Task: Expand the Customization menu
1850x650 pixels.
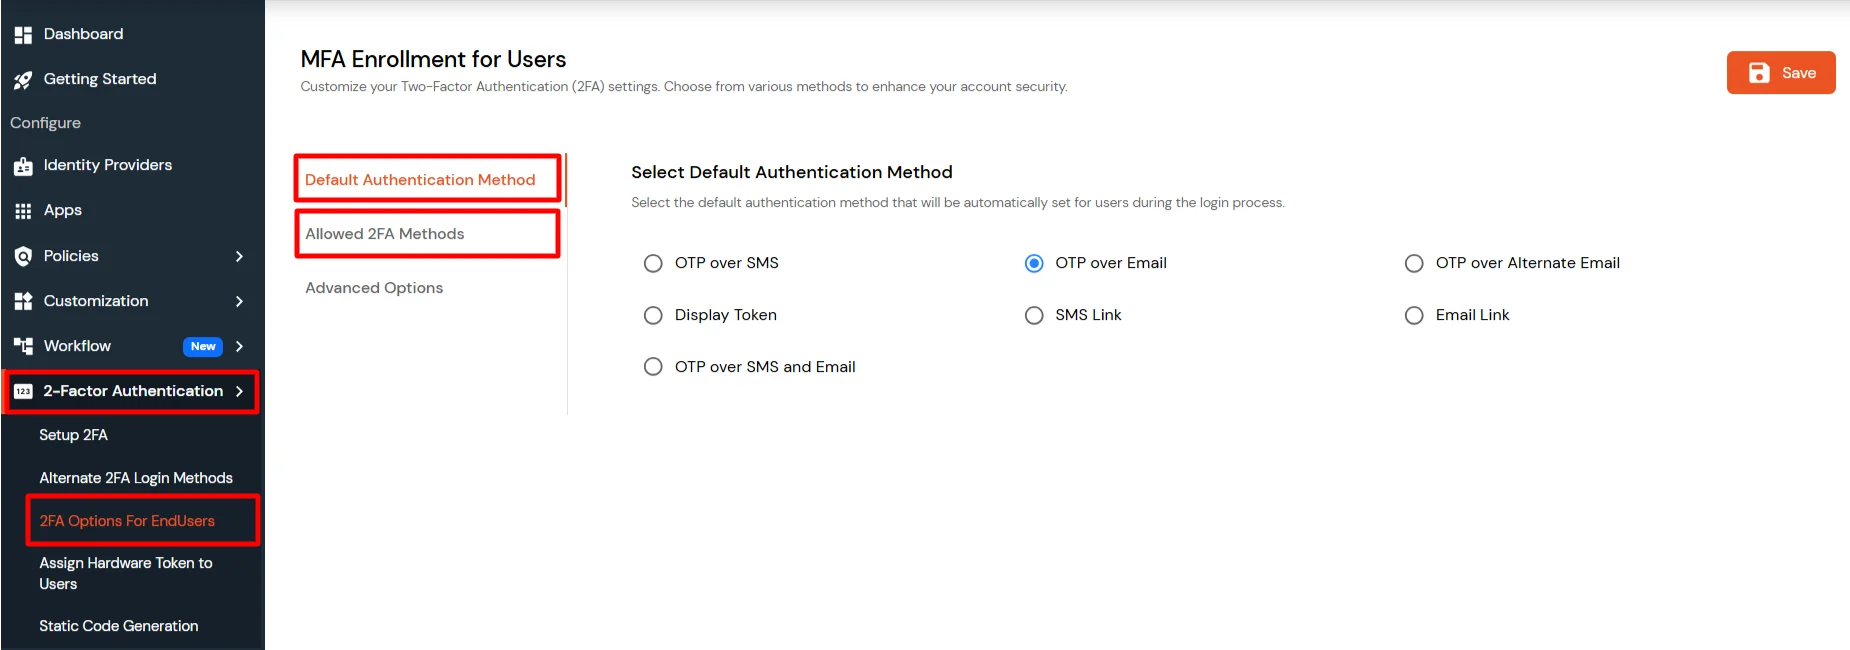Action: [239, 301]
